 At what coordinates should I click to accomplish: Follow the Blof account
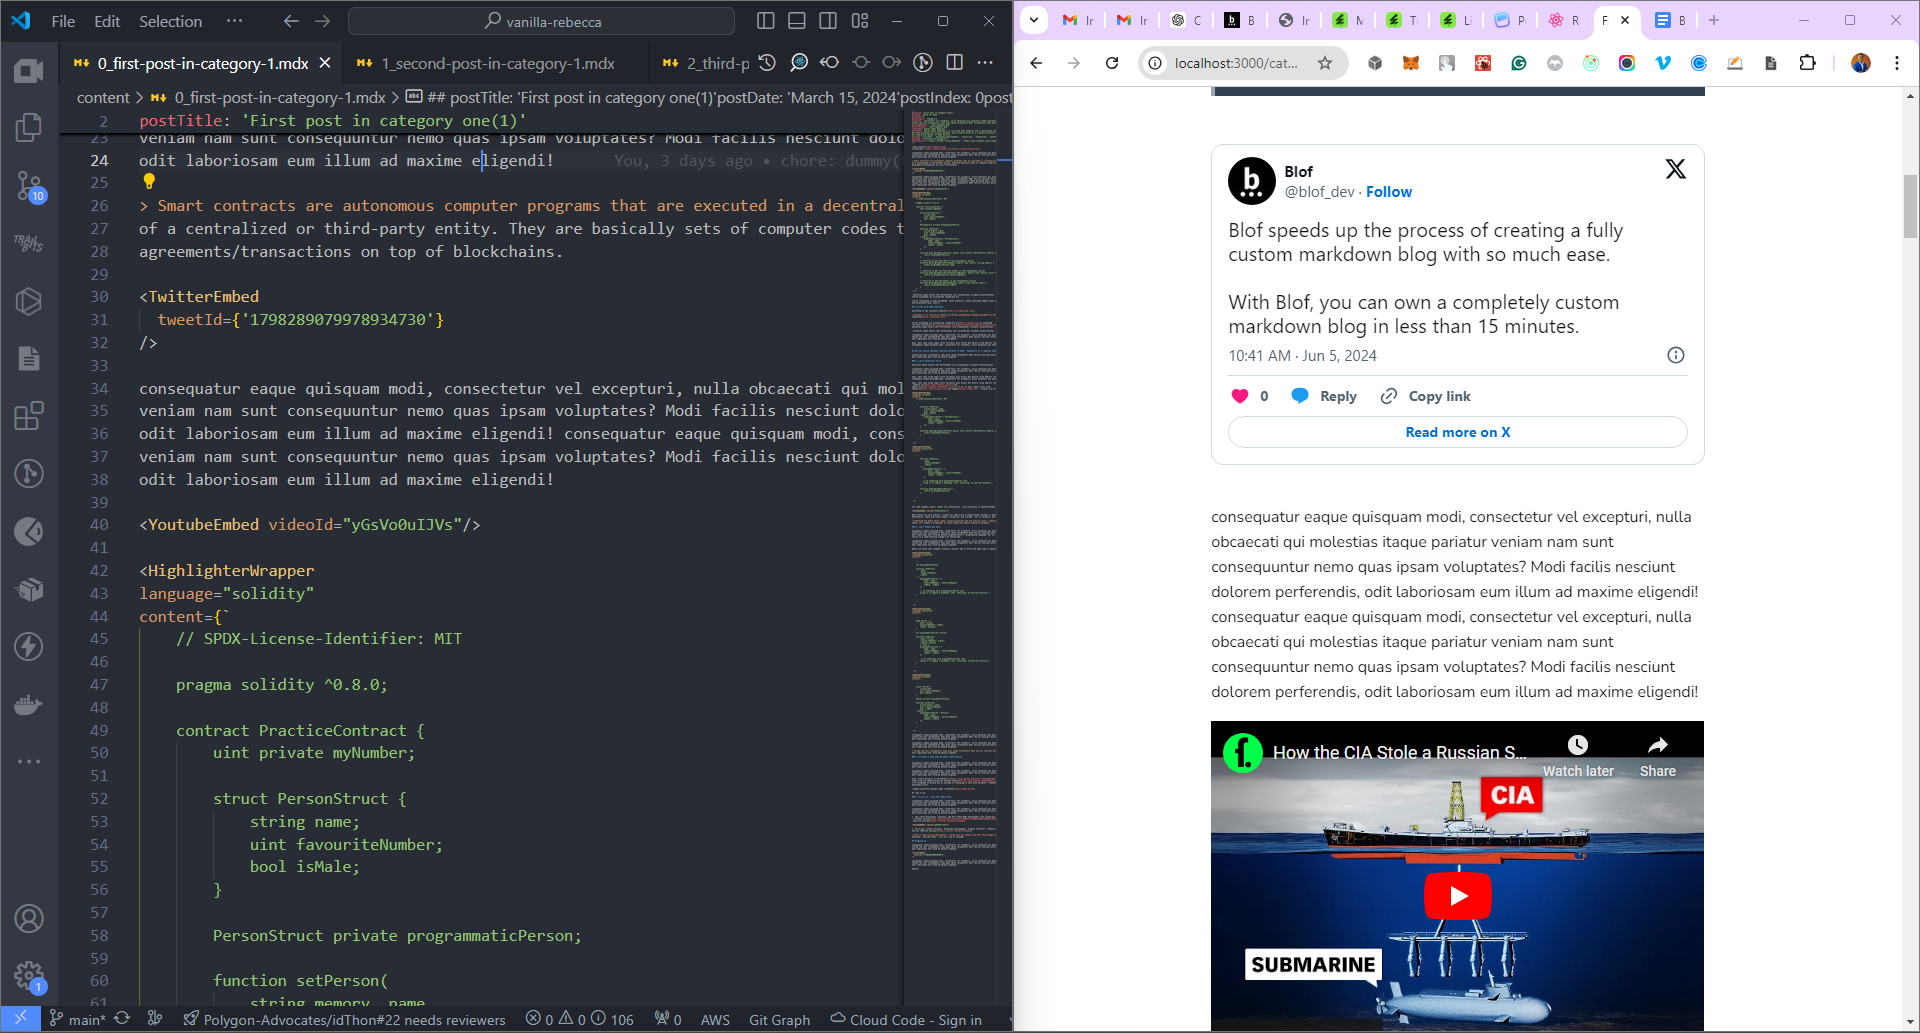1389,192
